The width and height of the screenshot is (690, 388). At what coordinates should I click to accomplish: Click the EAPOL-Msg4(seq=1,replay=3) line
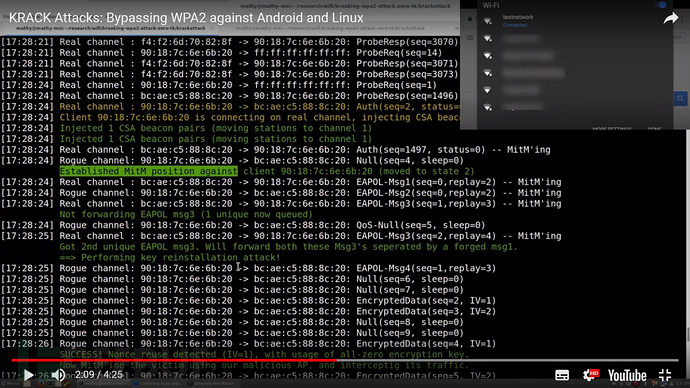click(x=248, y=268)
